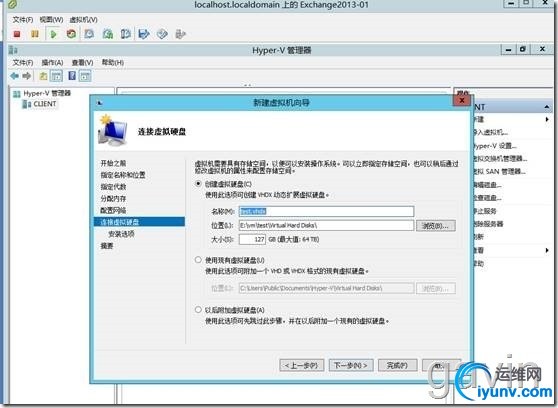Click the wizard title bar system icon
This screenshot has width=558, height=408.
point(100,103)
